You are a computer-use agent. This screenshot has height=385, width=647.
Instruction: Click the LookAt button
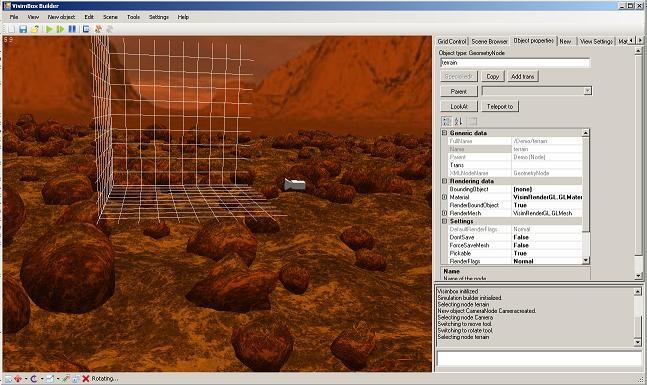pyautogui.click(x=459, y=106)
